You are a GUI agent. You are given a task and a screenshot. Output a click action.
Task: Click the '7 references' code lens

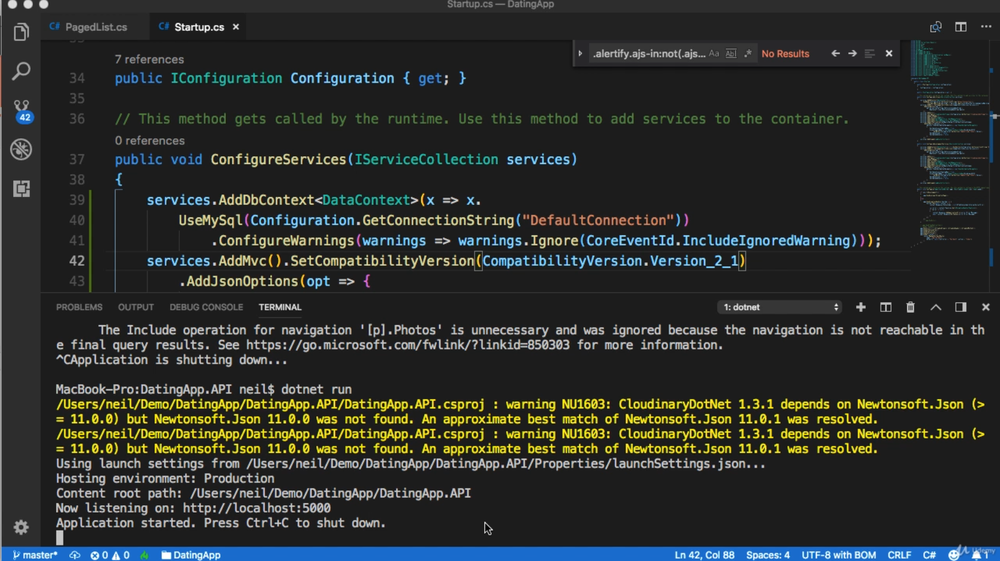point(149,59)
